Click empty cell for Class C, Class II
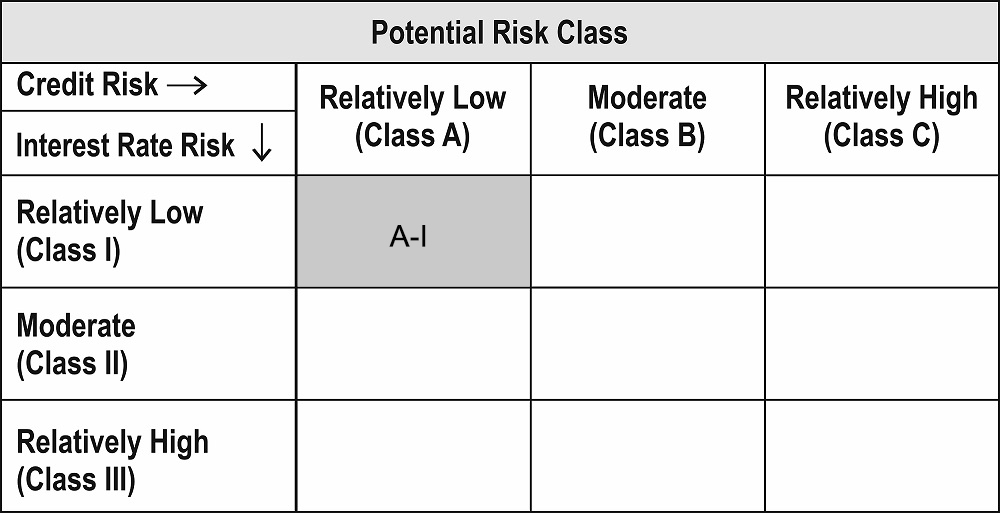 [882, 344]
